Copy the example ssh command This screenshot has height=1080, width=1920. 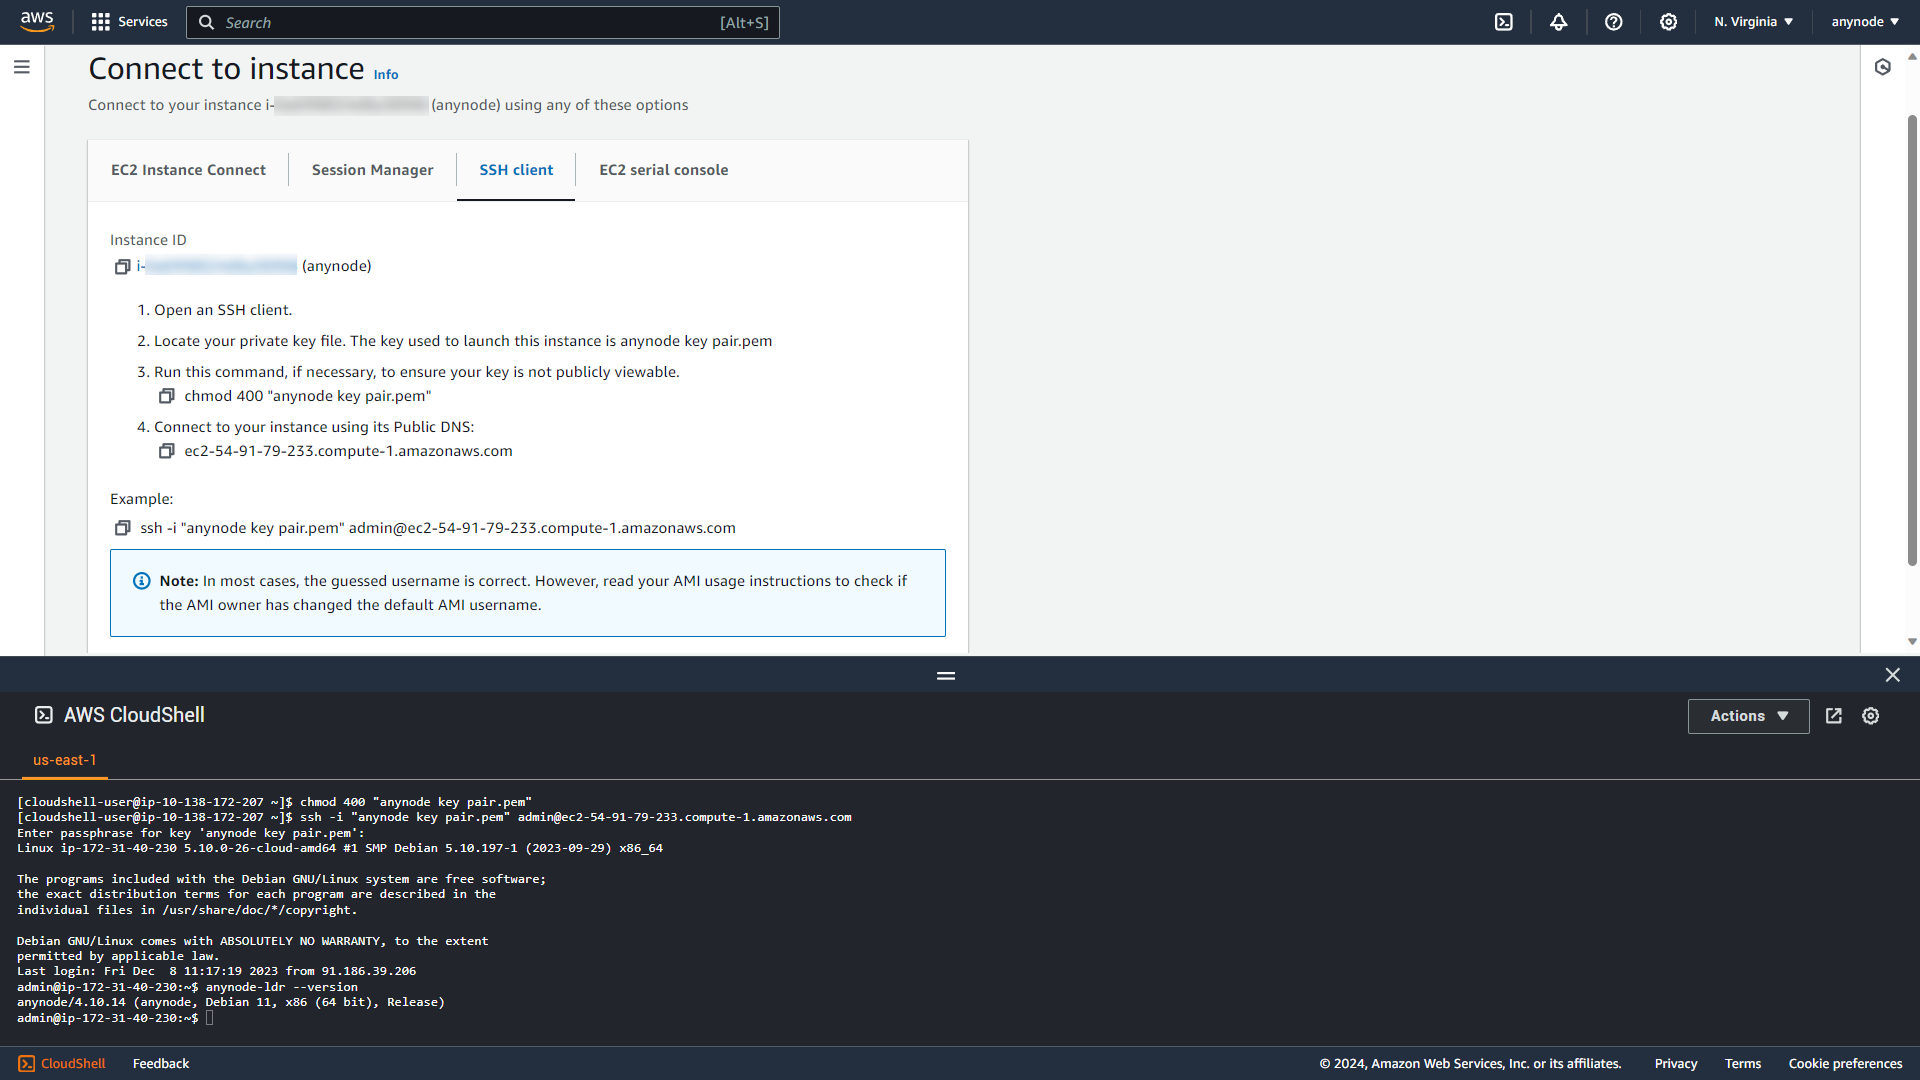[x=122, y=528]
